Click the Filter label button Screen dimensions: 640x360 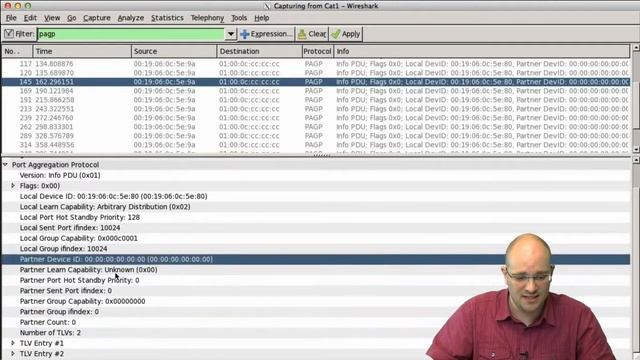coord(19,34)
